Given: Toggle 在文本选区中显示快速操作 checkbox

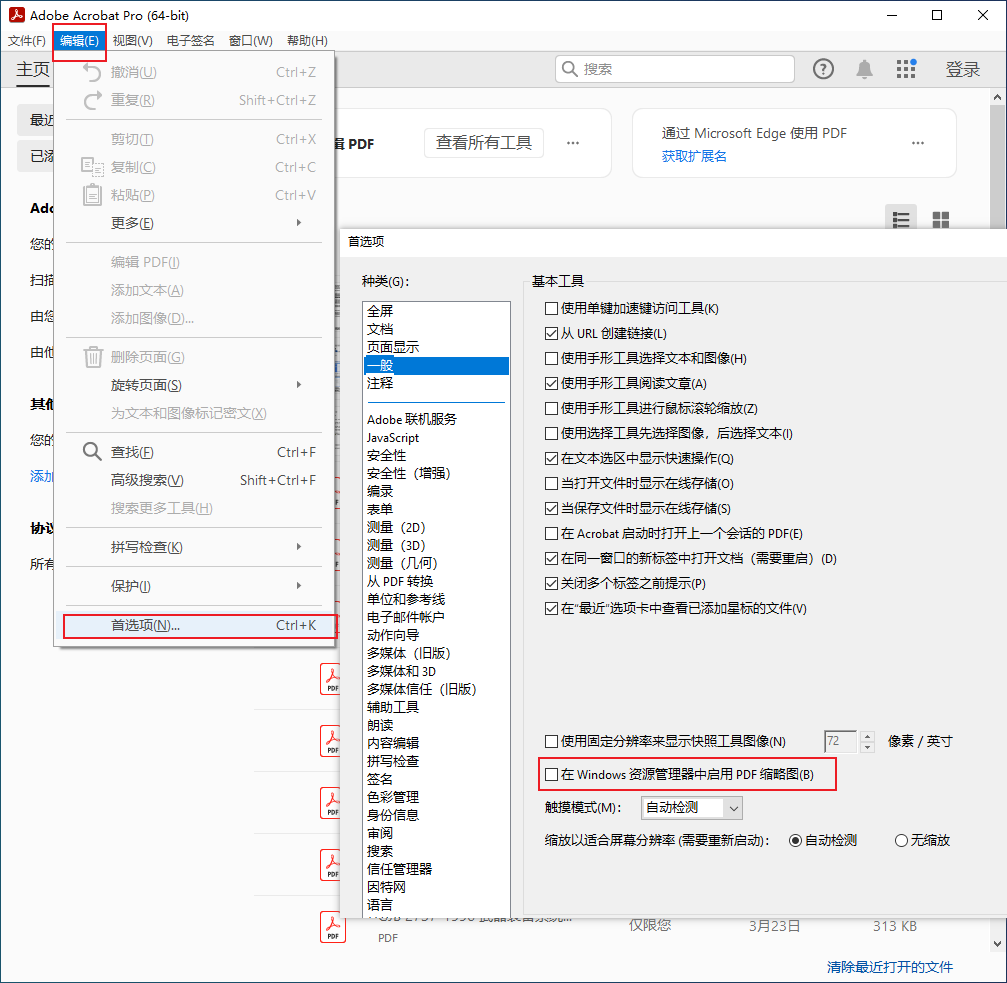Looking at the screenshot, I should click(x=550, y=459).
